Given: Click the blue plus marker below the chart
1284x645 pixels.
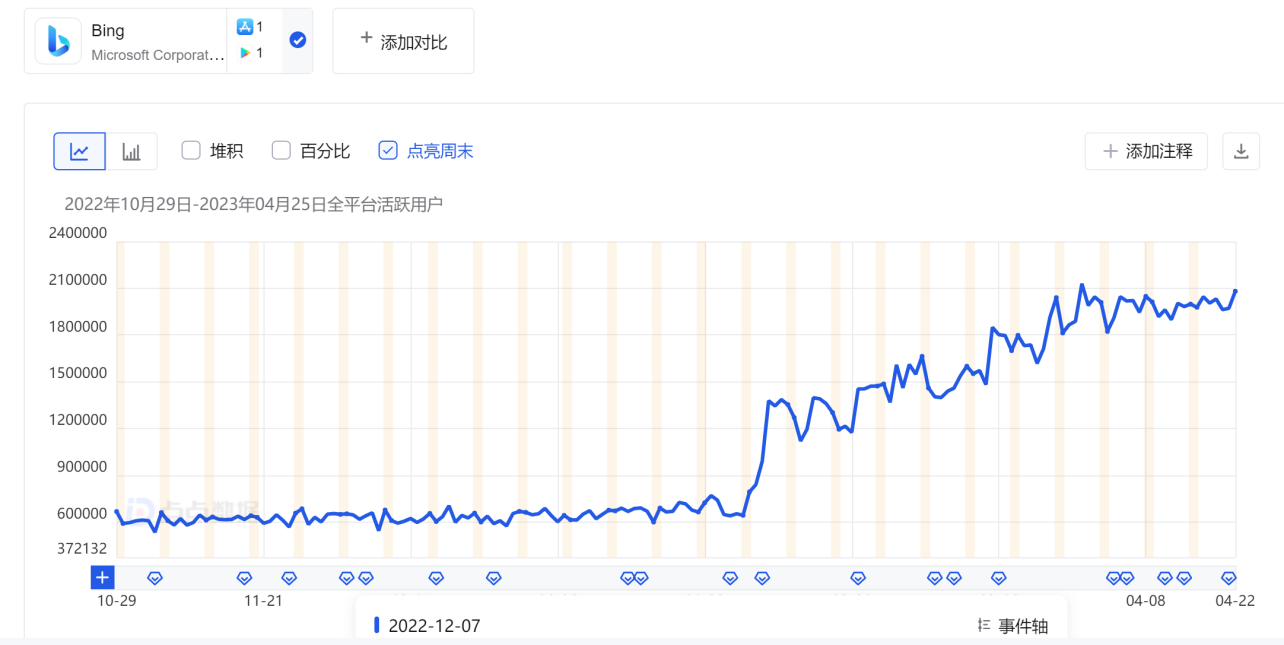Looking at the screenshot, I should tap(101, 577).
